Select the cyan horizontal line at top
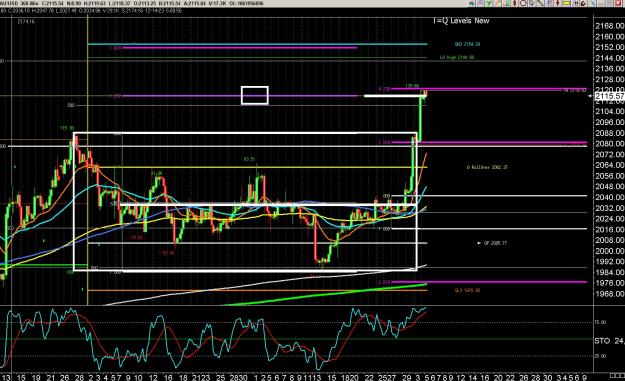This screenshot has height=381, width=625. pyautogui.click(x=257, y=44)
